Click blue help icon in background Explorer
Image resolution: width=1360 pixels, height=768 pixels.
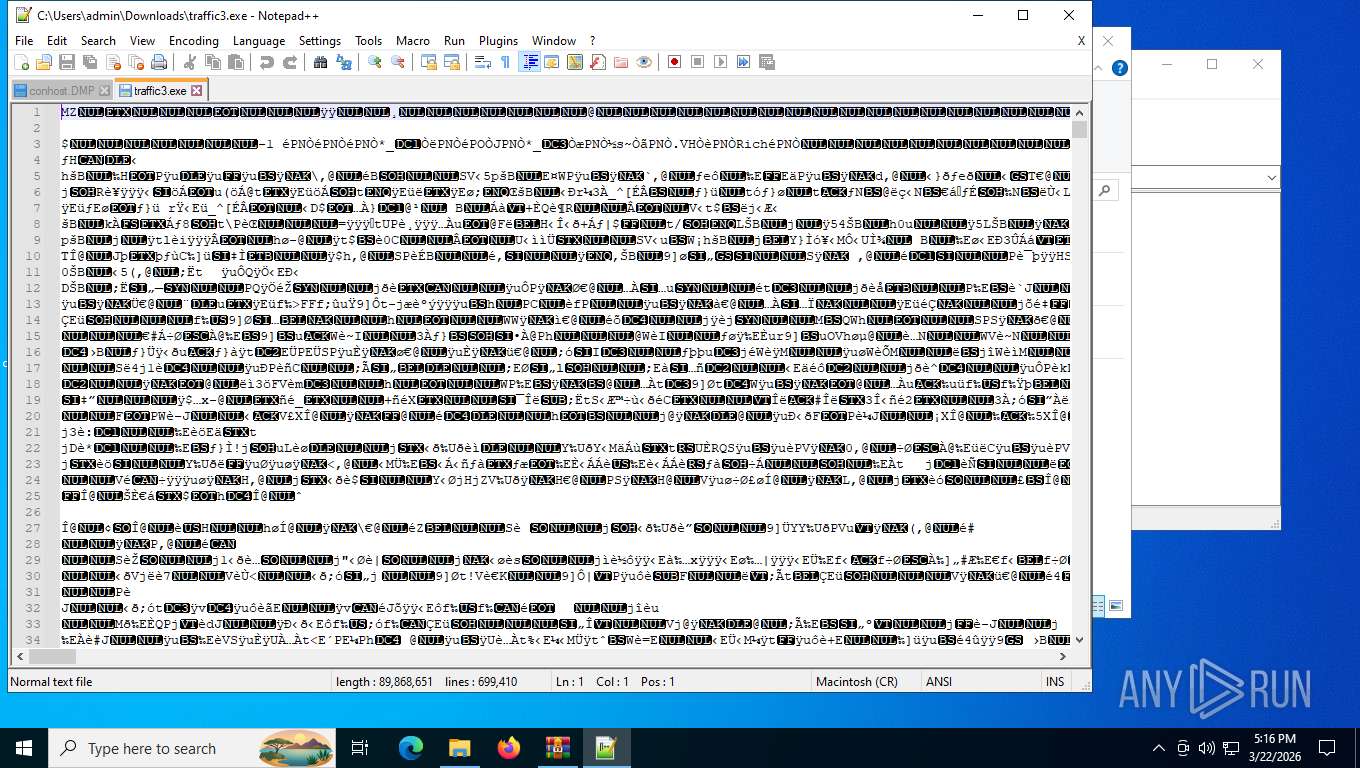(1120, 68)
